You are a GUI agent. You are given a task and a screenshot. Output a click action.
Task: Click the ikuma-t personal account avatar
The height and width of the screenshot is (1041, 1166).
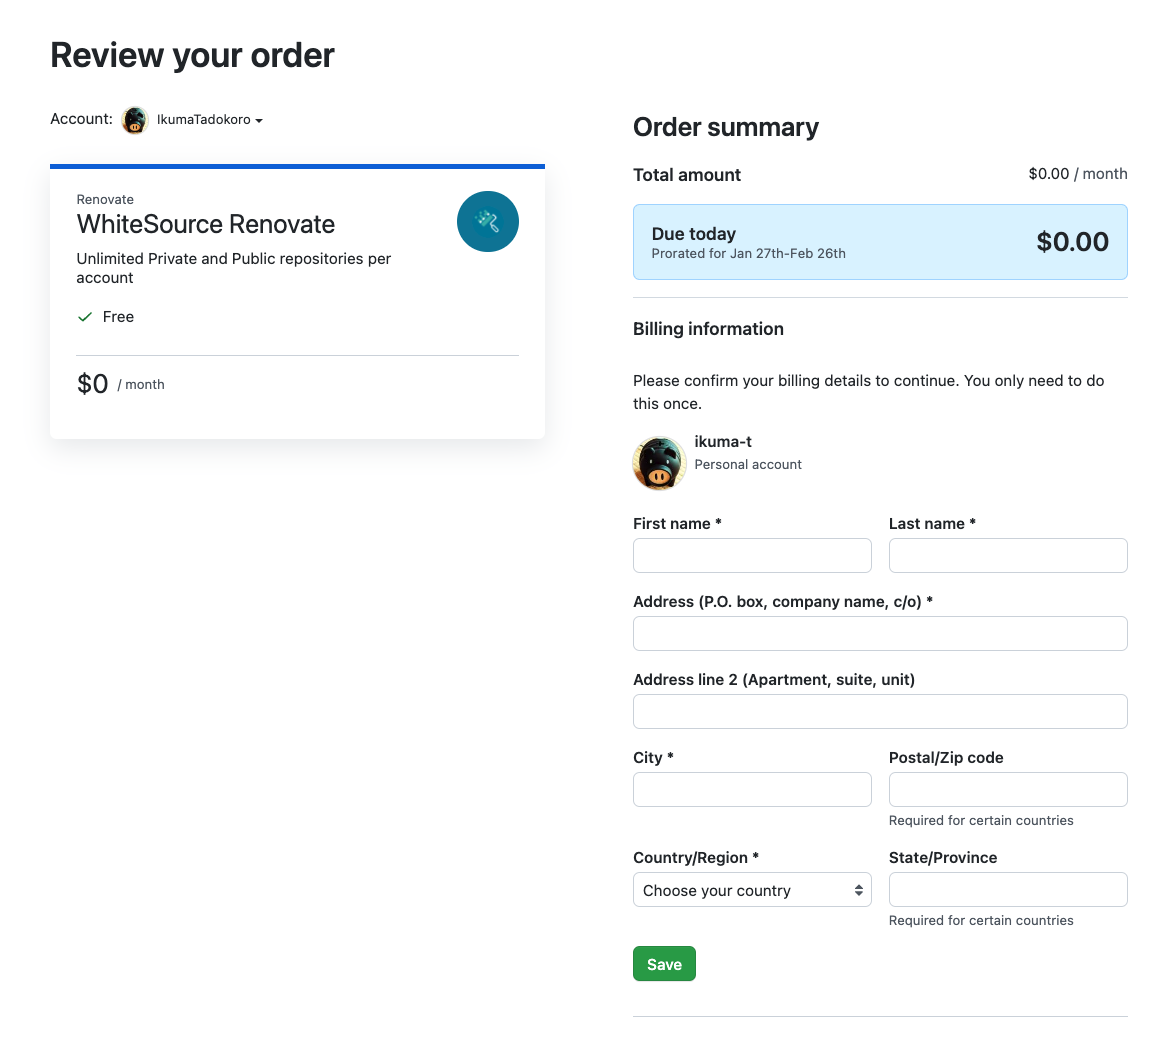point(659,463)
